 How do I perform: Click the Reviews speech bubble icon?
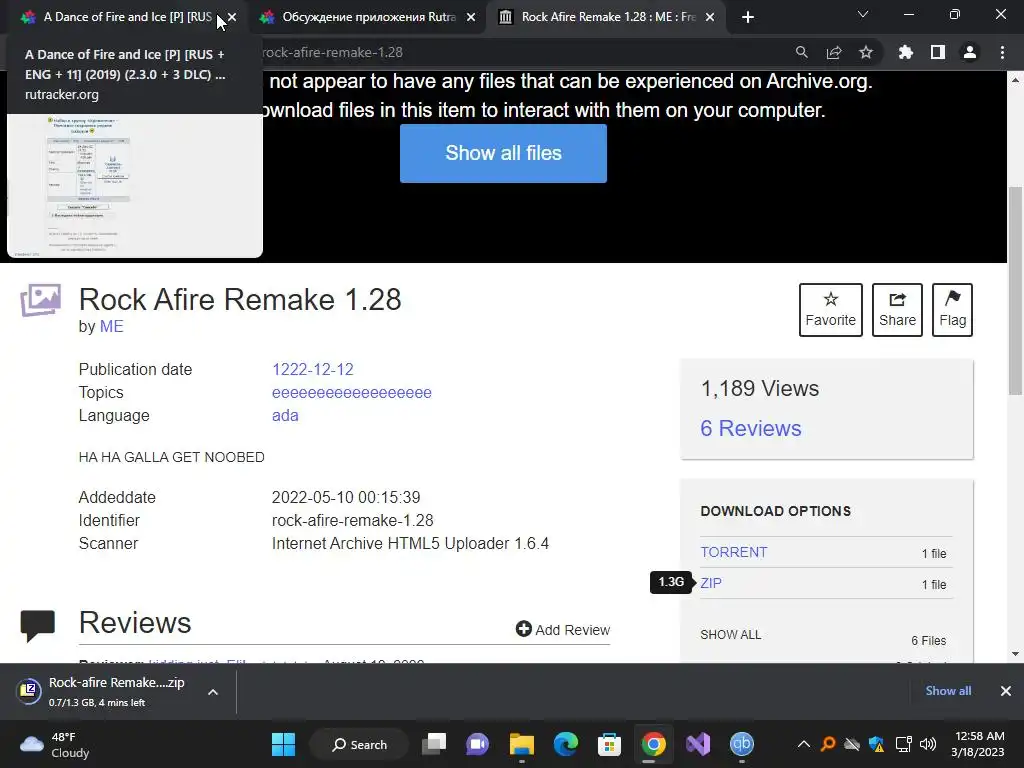pos(38,626)
